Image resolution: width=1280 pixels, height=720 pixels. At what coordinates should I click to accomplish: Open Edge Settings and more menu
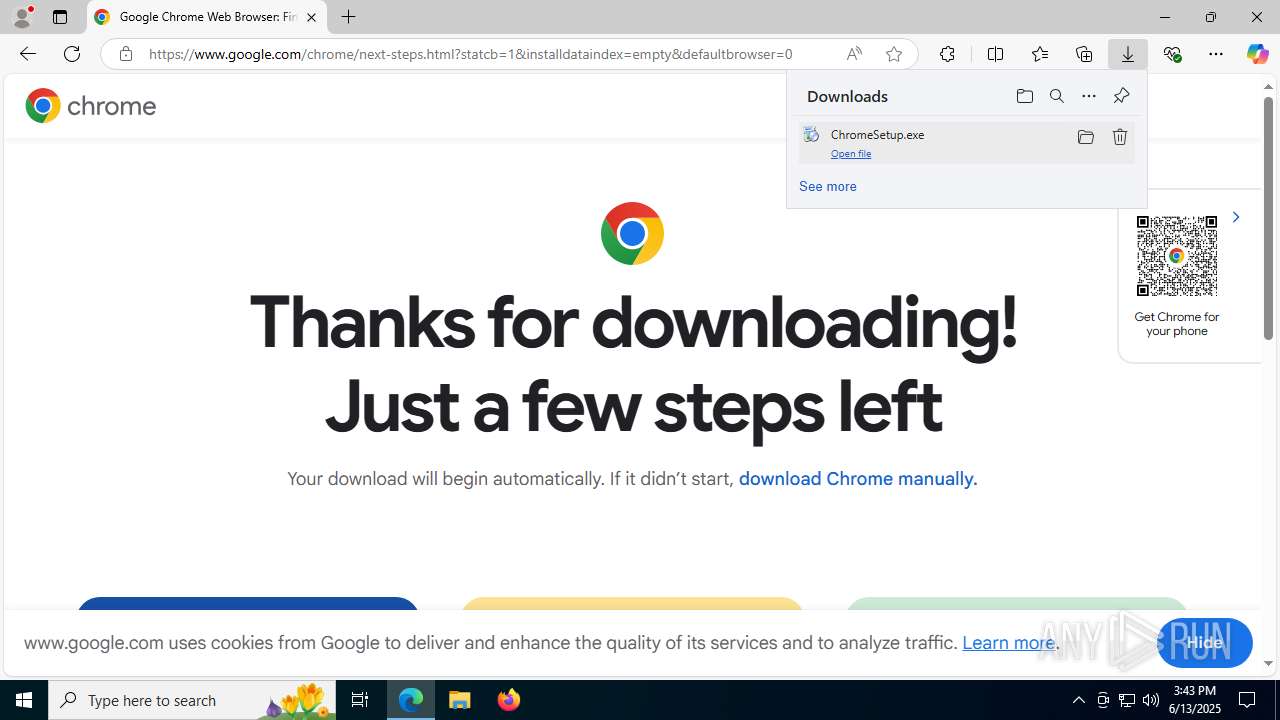click(x=1216, y=54)
